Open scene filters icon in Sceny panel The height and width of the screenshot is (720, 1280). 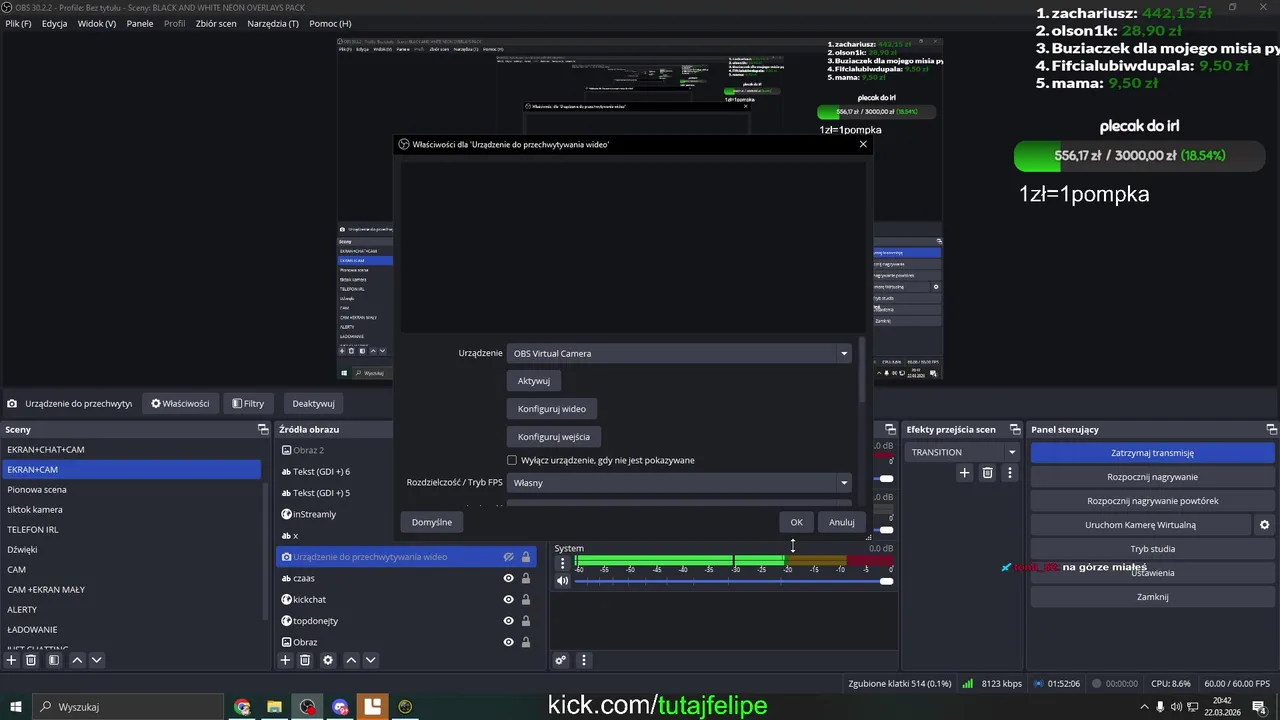(54, 660)
